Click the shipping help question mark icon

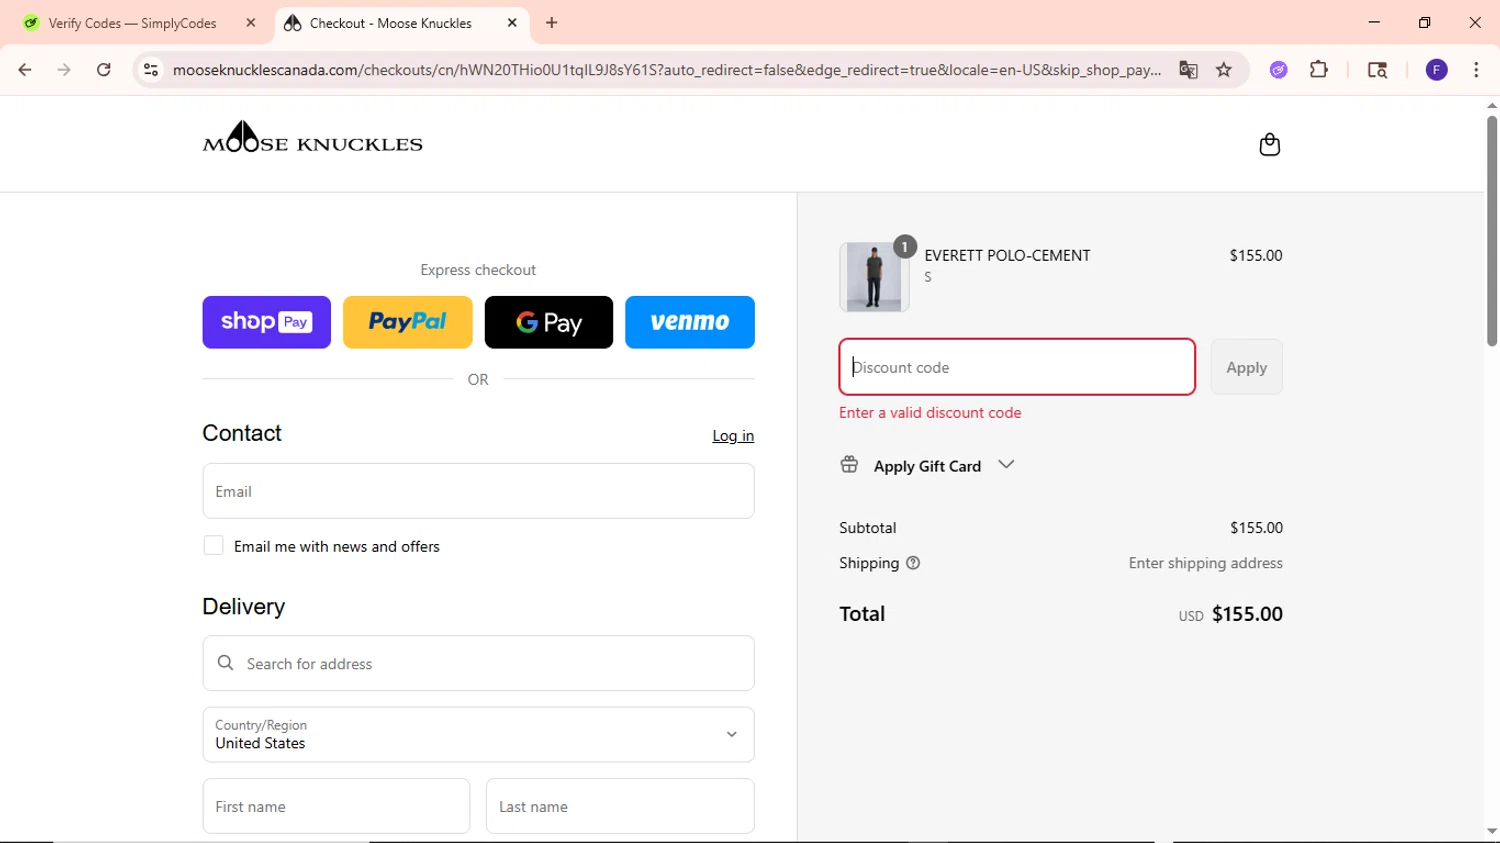coord(913,563)
